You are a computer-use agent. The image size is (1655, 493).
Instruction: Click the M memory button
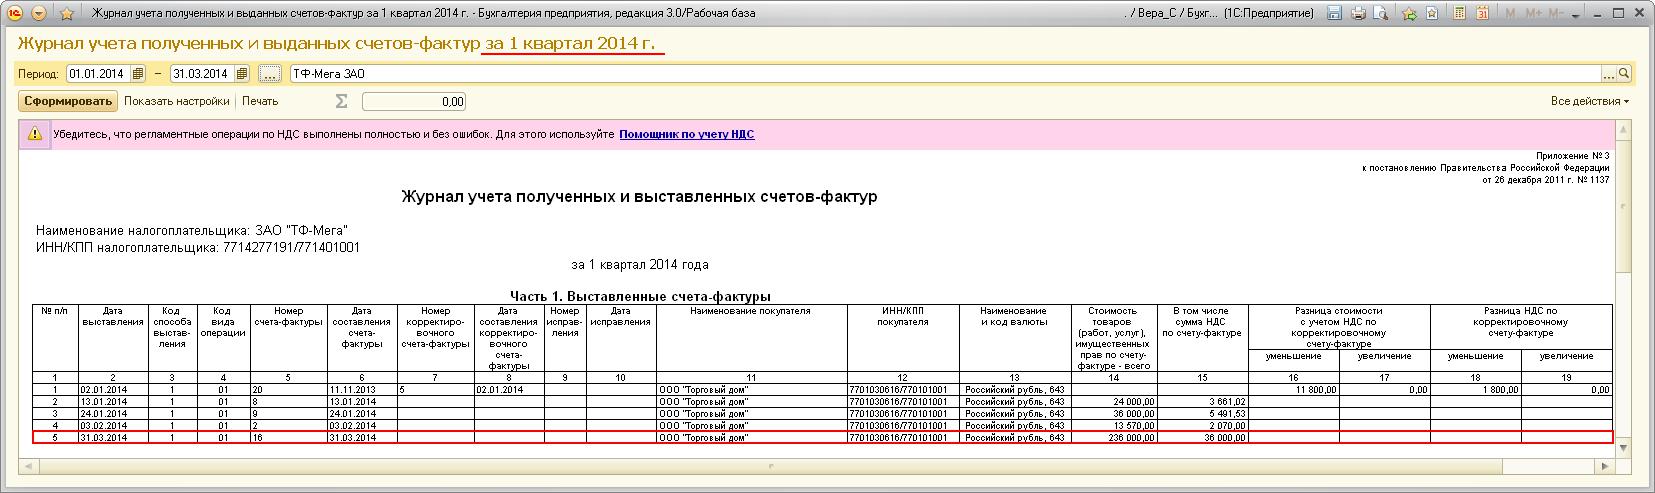pos(1510,14)
